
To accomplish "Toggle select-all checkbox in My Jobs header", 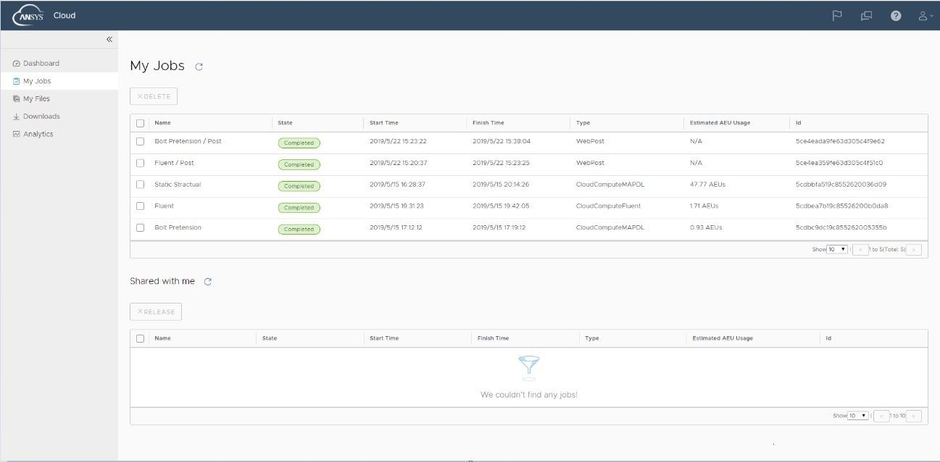I will [x=140, y=123].
